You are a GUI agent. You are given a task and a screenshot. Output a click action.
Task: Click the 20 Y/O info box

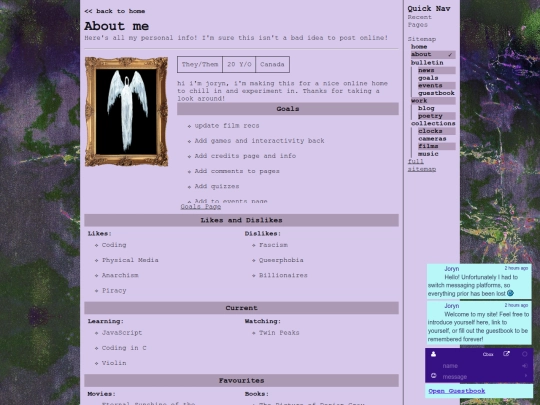pos(239,64)
